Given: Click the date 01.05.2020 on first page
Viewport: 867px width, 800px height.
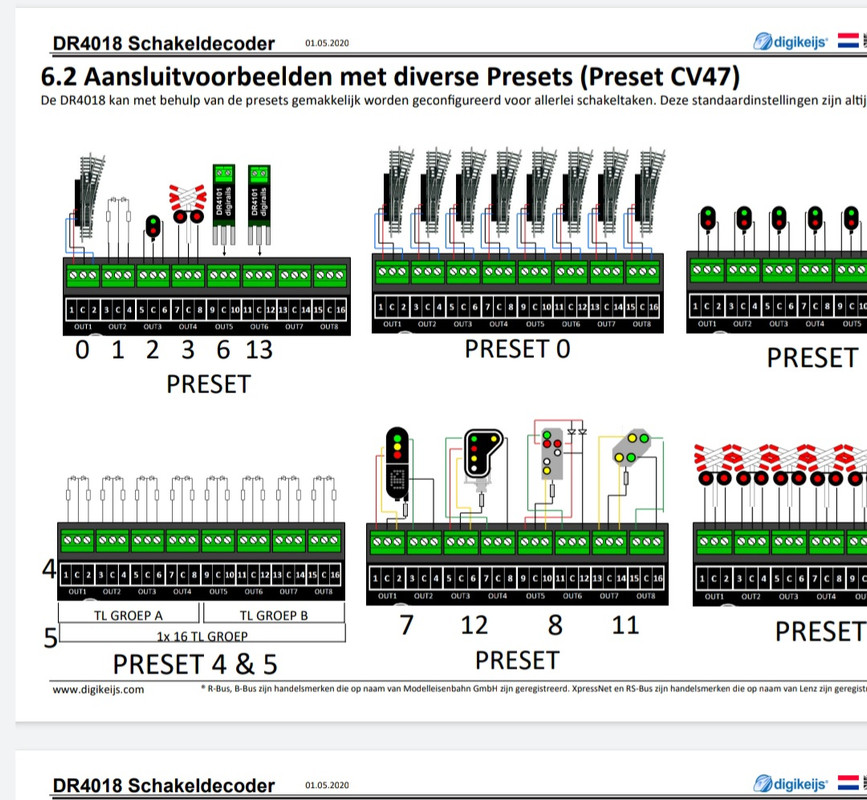Looking at the screenshot, I should tap(327, 43).
